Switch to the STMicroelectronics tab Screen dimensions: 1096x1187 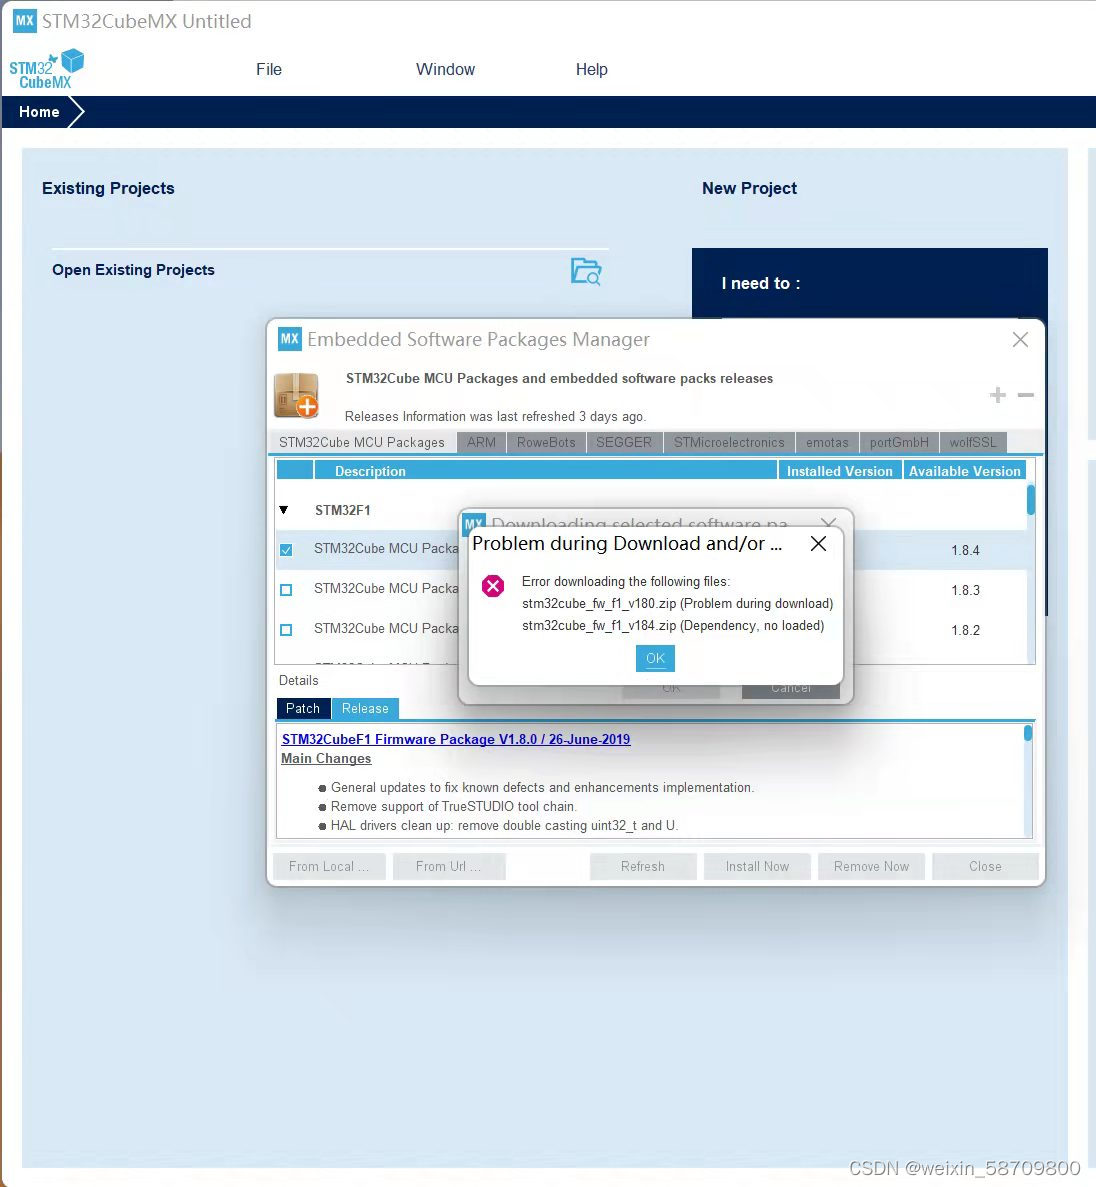point(729,442)
